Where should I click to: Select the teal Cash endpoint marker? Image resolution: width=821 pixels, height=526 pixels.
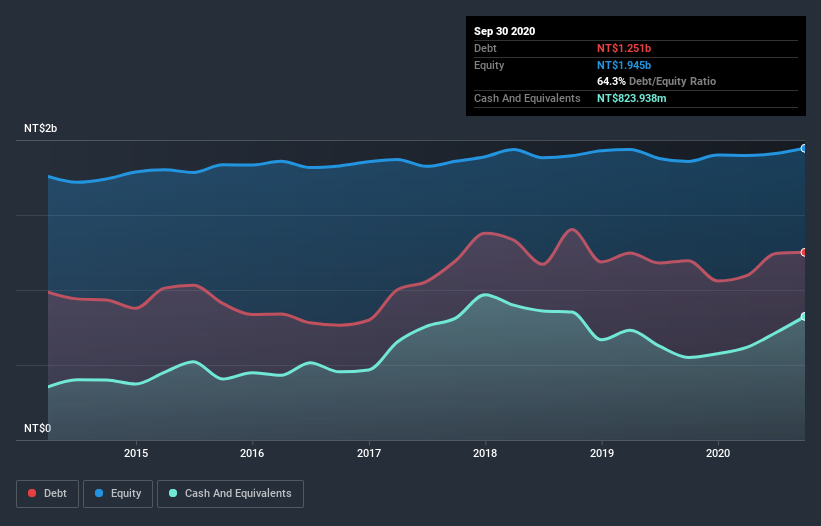[804, 317]
